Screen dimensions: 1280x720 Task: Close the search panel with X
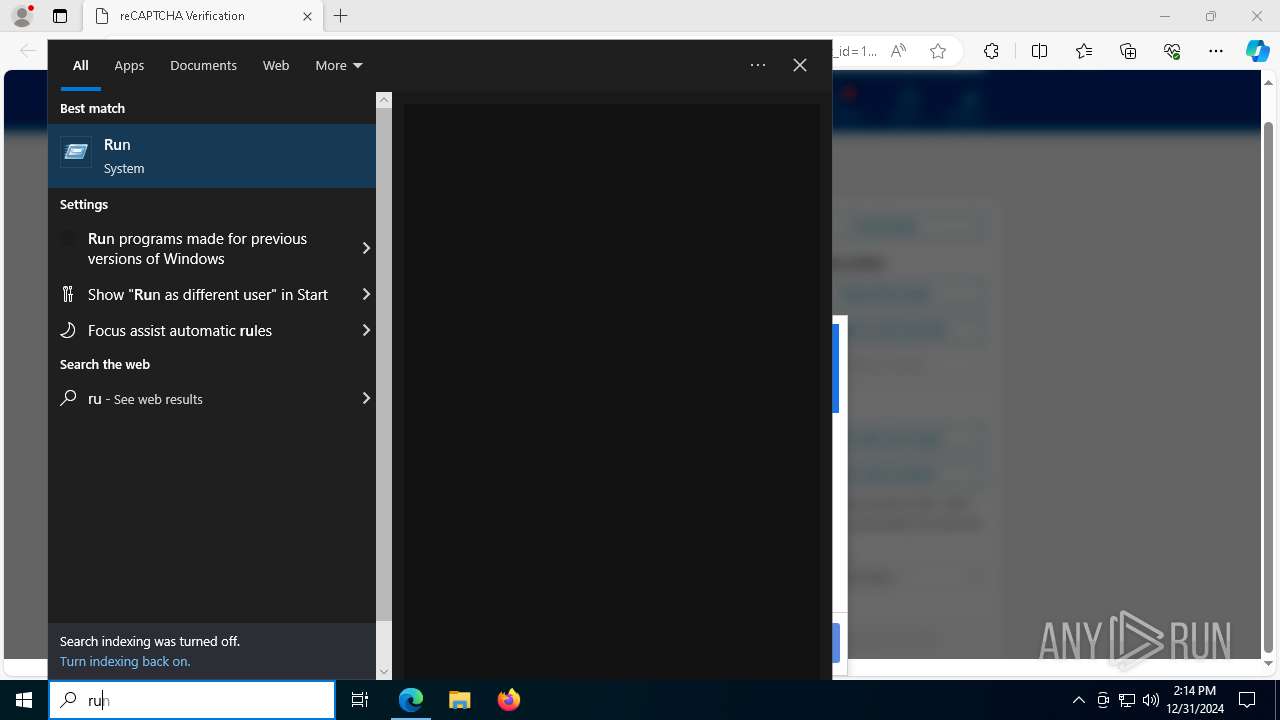click(800, 65)
